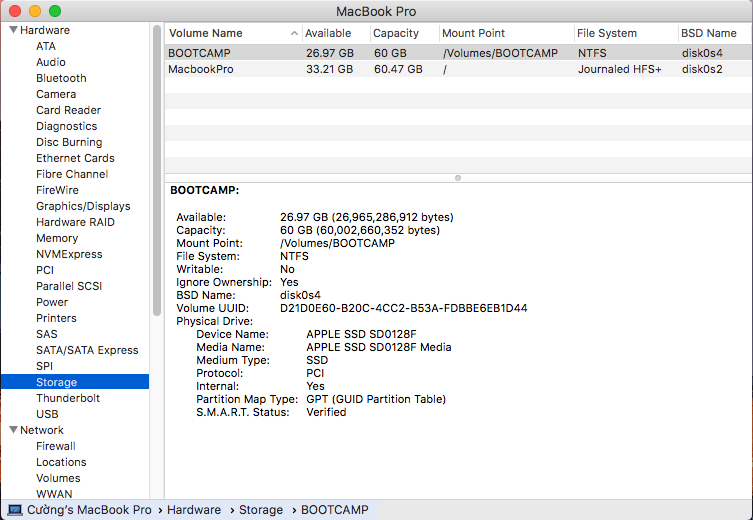The height and width of the screenshot is (520, 753).
Task: Open the Thunderbolt hardware category
Action: [x=67, y=398]
